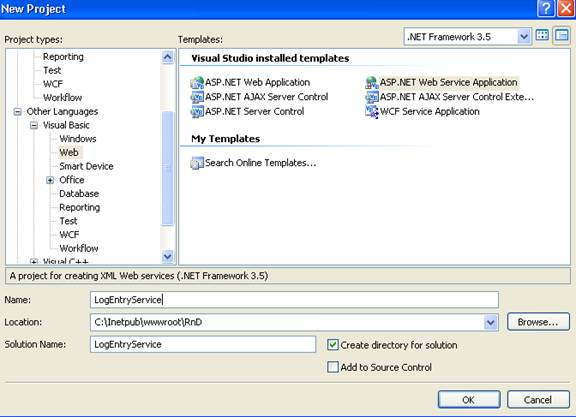The height and width of the screenshot is (417, 576).
Task: Switch templates to small icons view
Action: coord(562,36)
